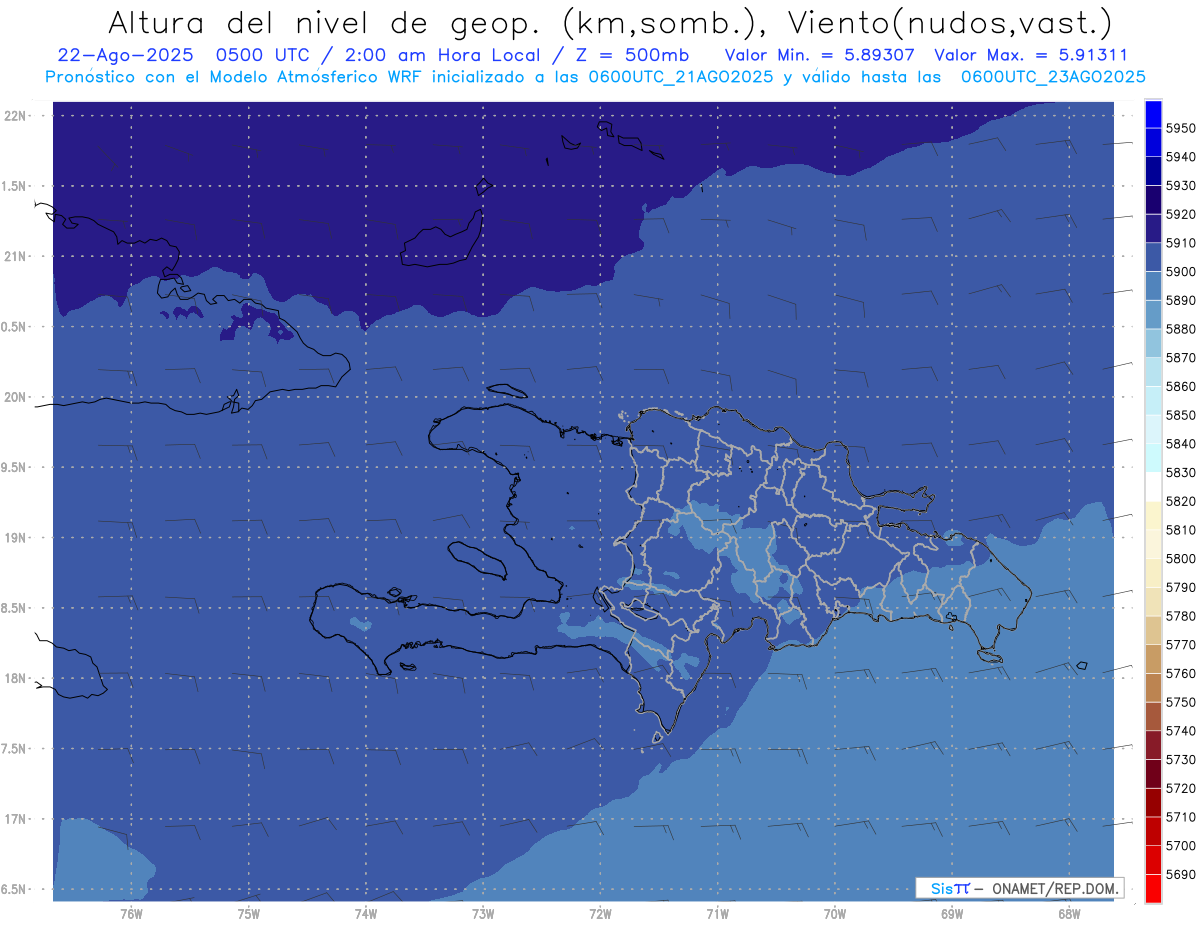Select color bar segment between 5910 and 5920
This screenshot has width=1200, height=927.
(1153, 229)
